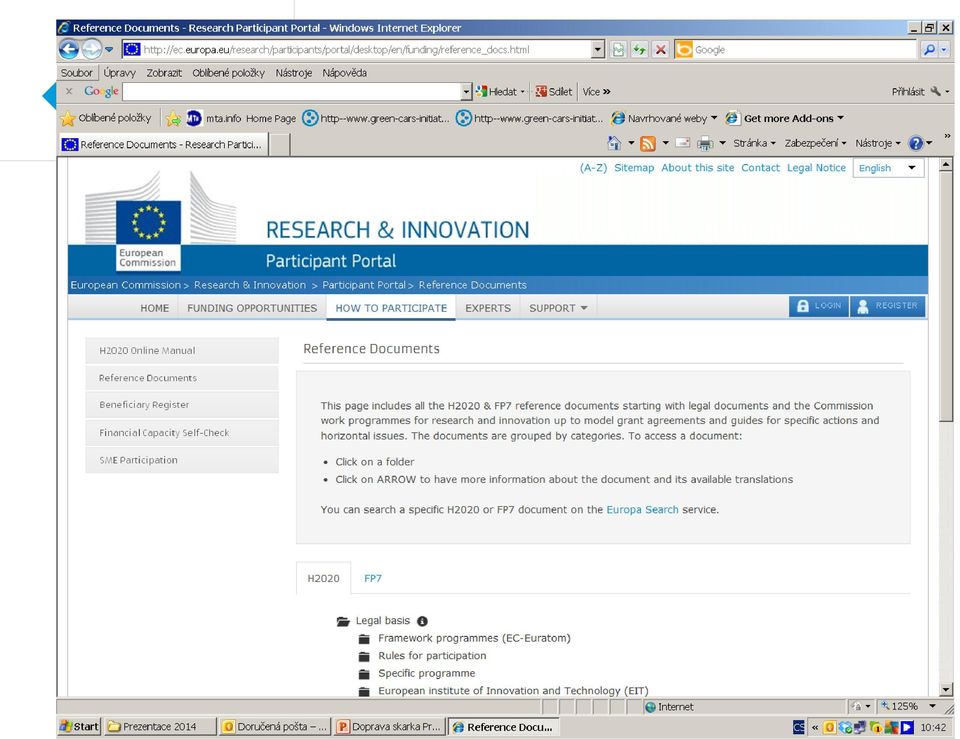Screen dimensions: 960x739
Task: Click the Google search box in browser
Action: point(805,50)
